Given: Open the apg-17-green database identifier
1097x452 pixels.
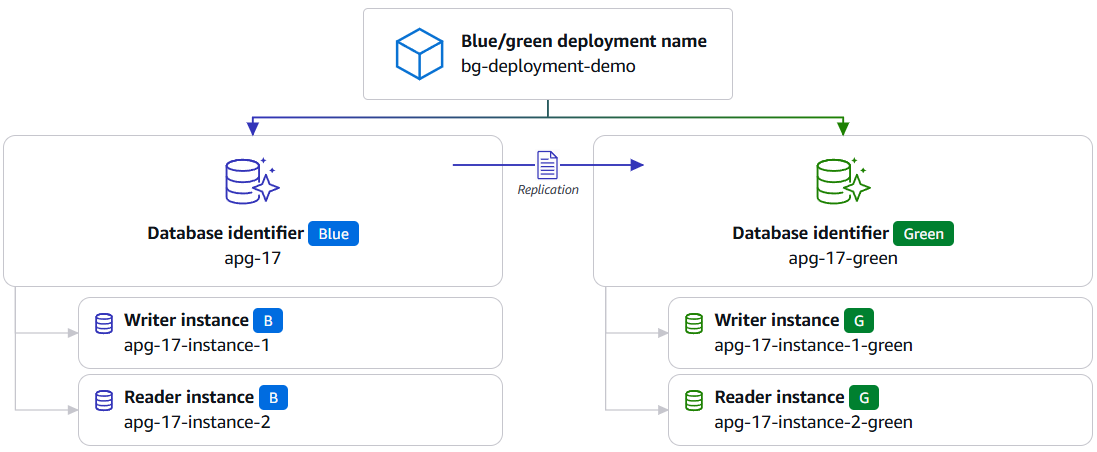Looking at the screenshot, I should 843,259.
